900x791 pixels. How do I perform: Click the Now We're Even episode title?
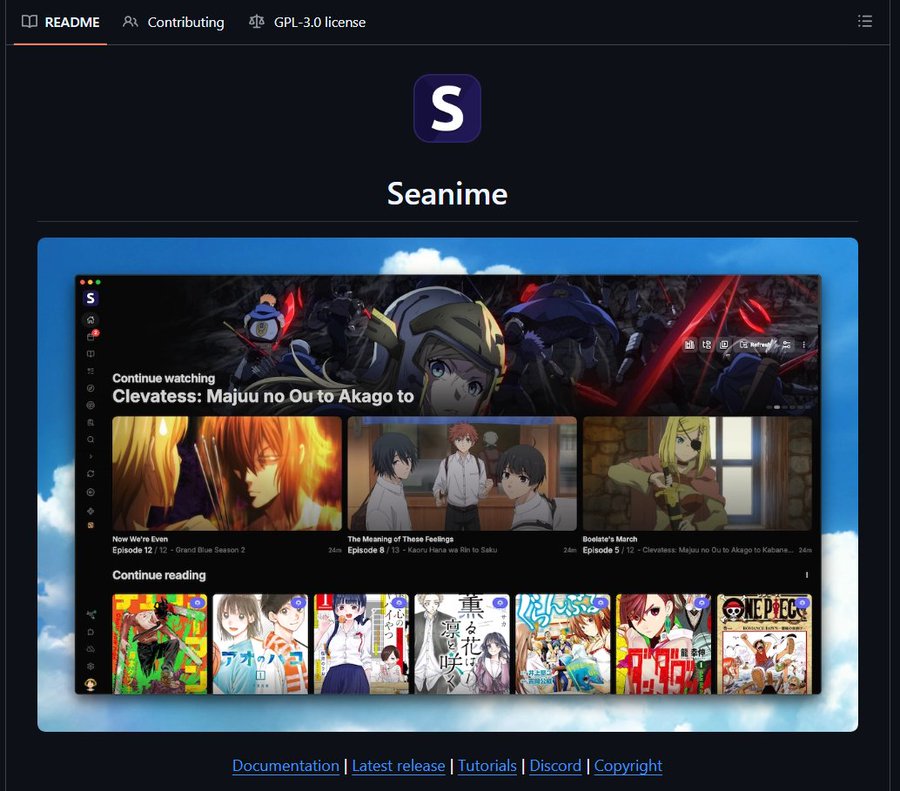click(140, 539)
